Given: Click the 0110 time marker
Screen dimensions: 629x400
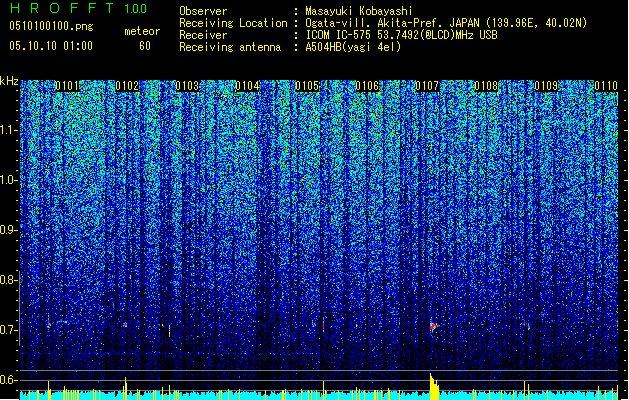Looking at the screenshot, I should (606, 86).
